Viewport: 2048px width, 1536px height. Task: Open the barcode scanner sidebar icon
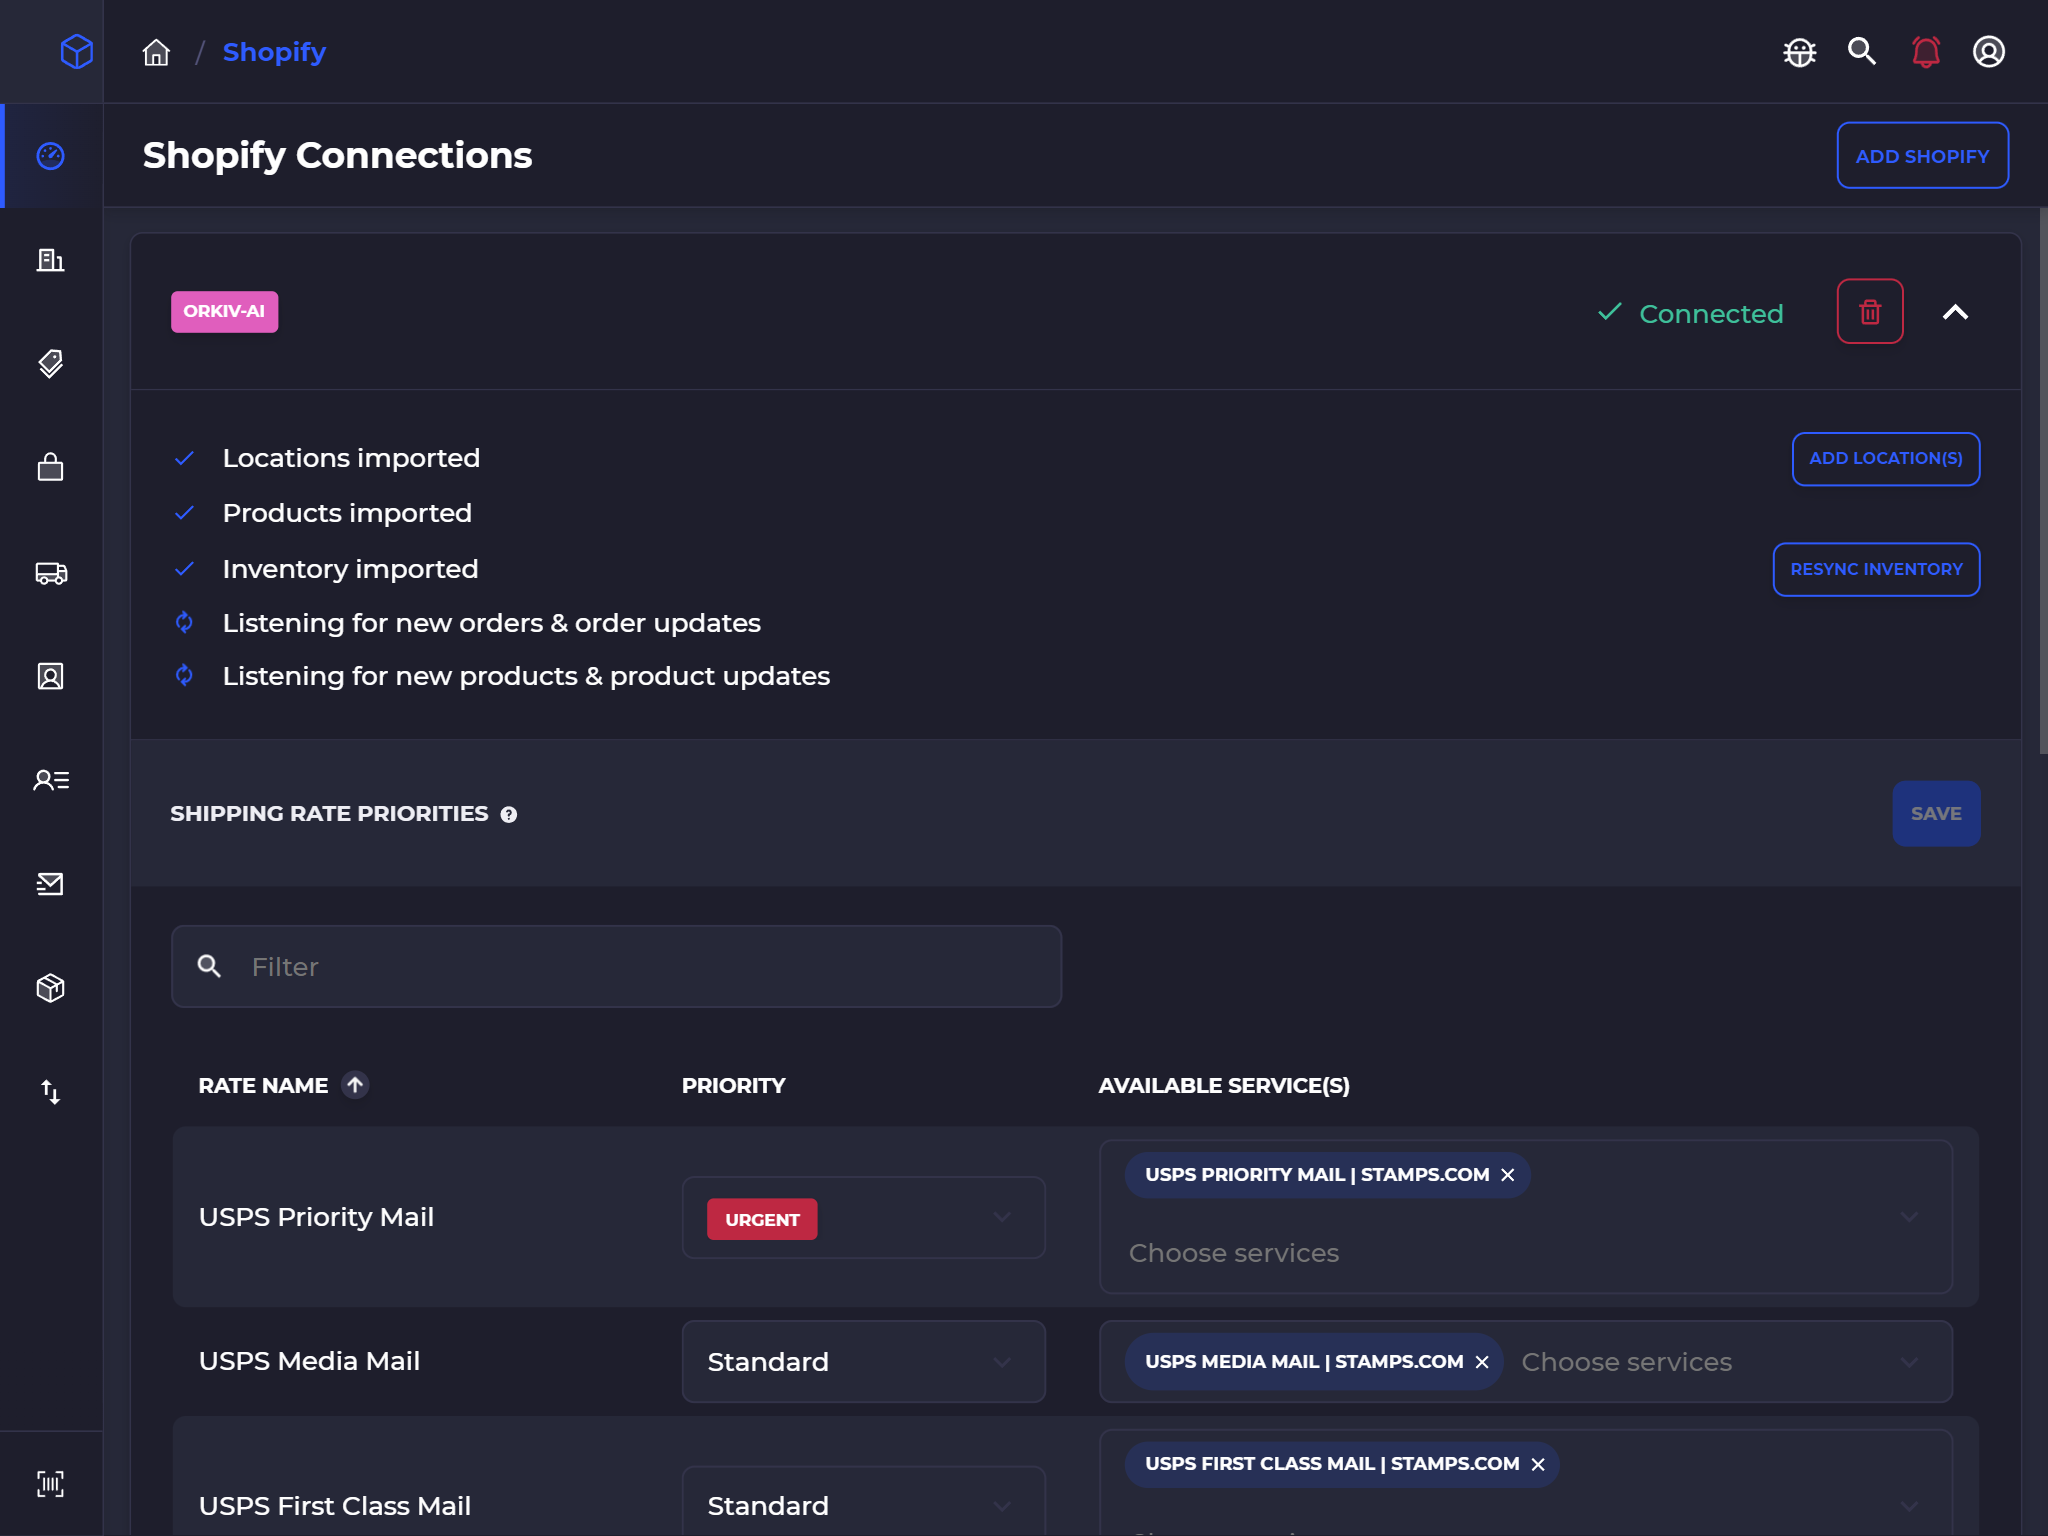[51, 1484]
